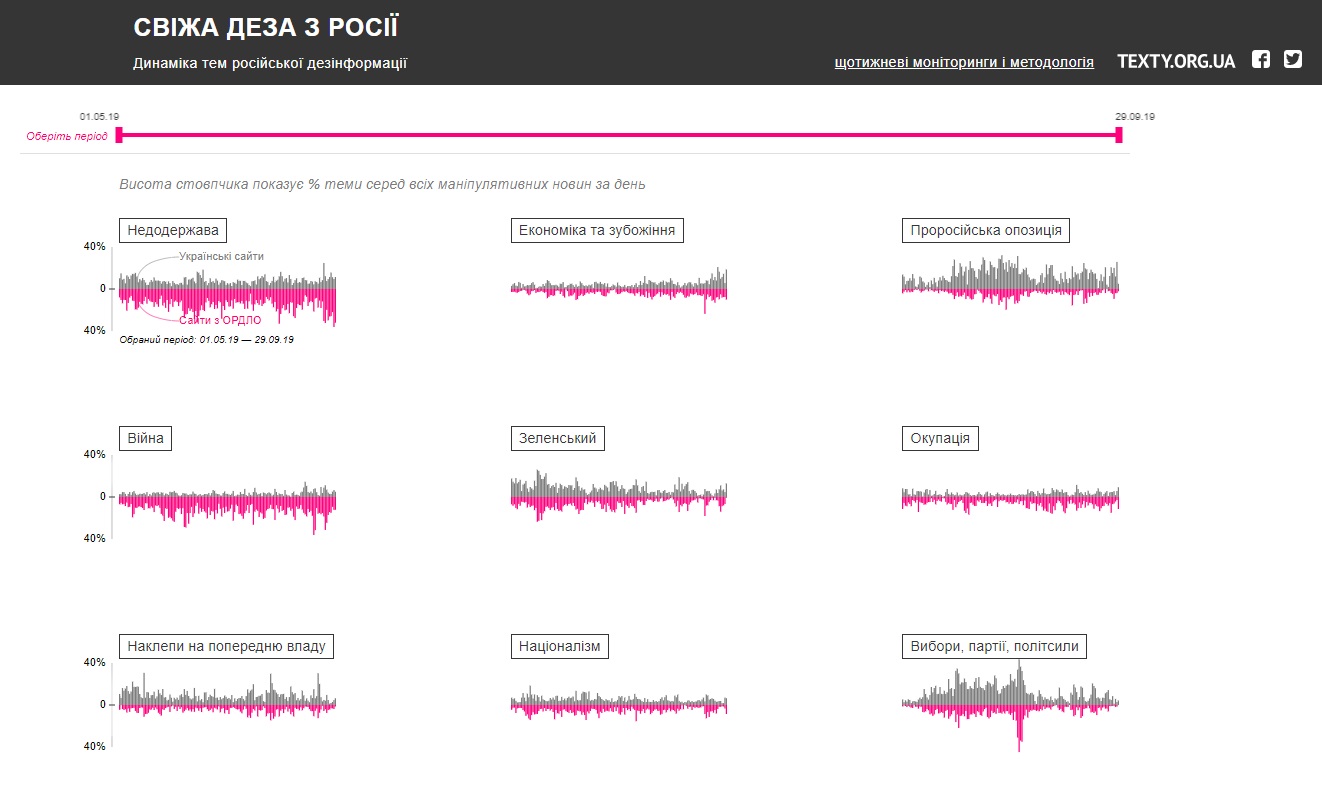Viewport: 1322px width, 790px height.
Task: Click the left date range slider handle
Action: click(119, 135)
